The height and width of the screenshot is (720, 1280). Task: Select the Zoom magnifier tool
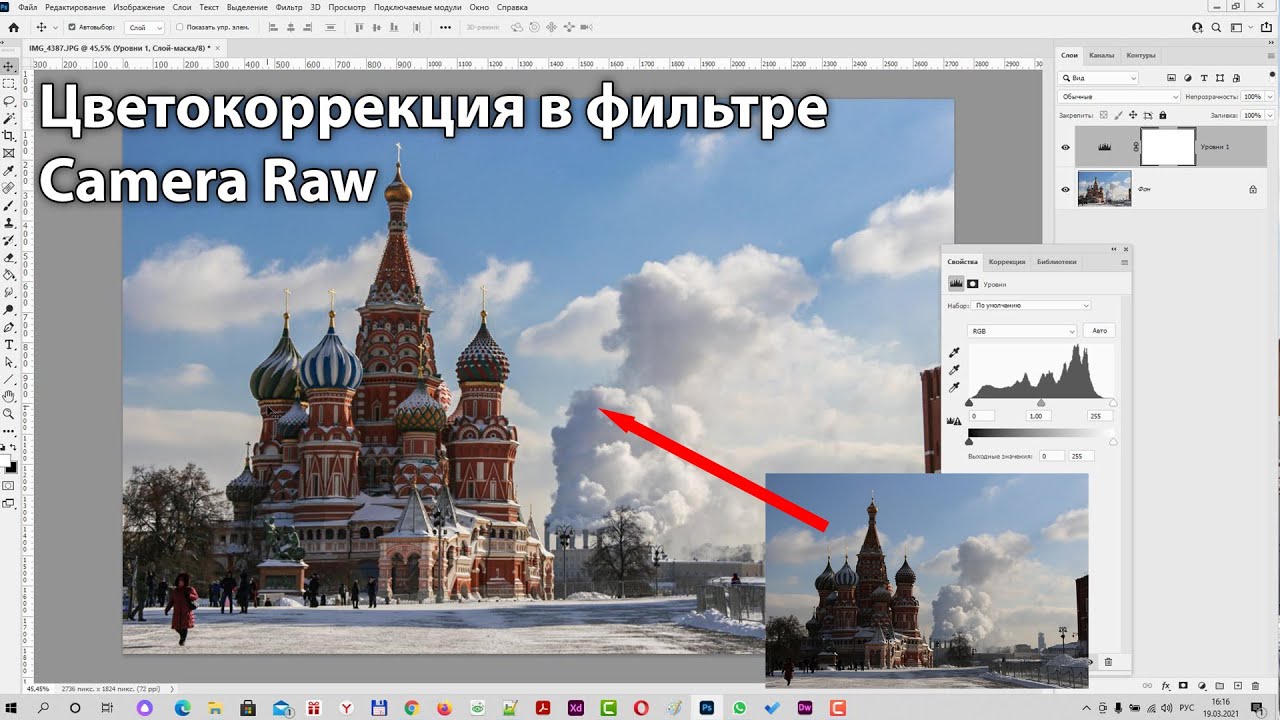pos(9,413)
